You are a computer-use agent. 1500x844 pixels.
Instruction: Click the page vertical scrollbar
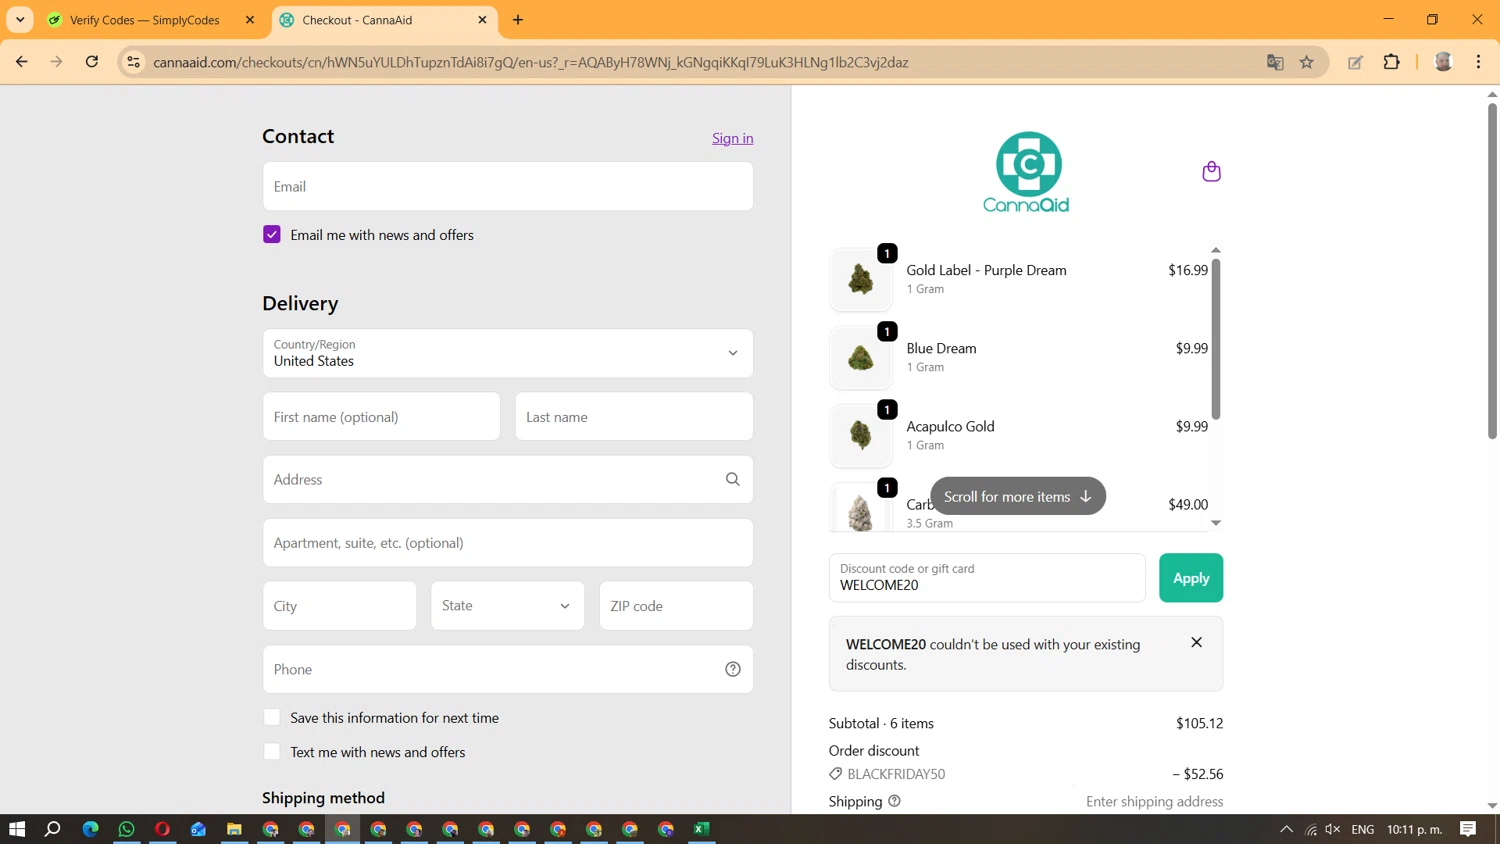point(1492,270)
